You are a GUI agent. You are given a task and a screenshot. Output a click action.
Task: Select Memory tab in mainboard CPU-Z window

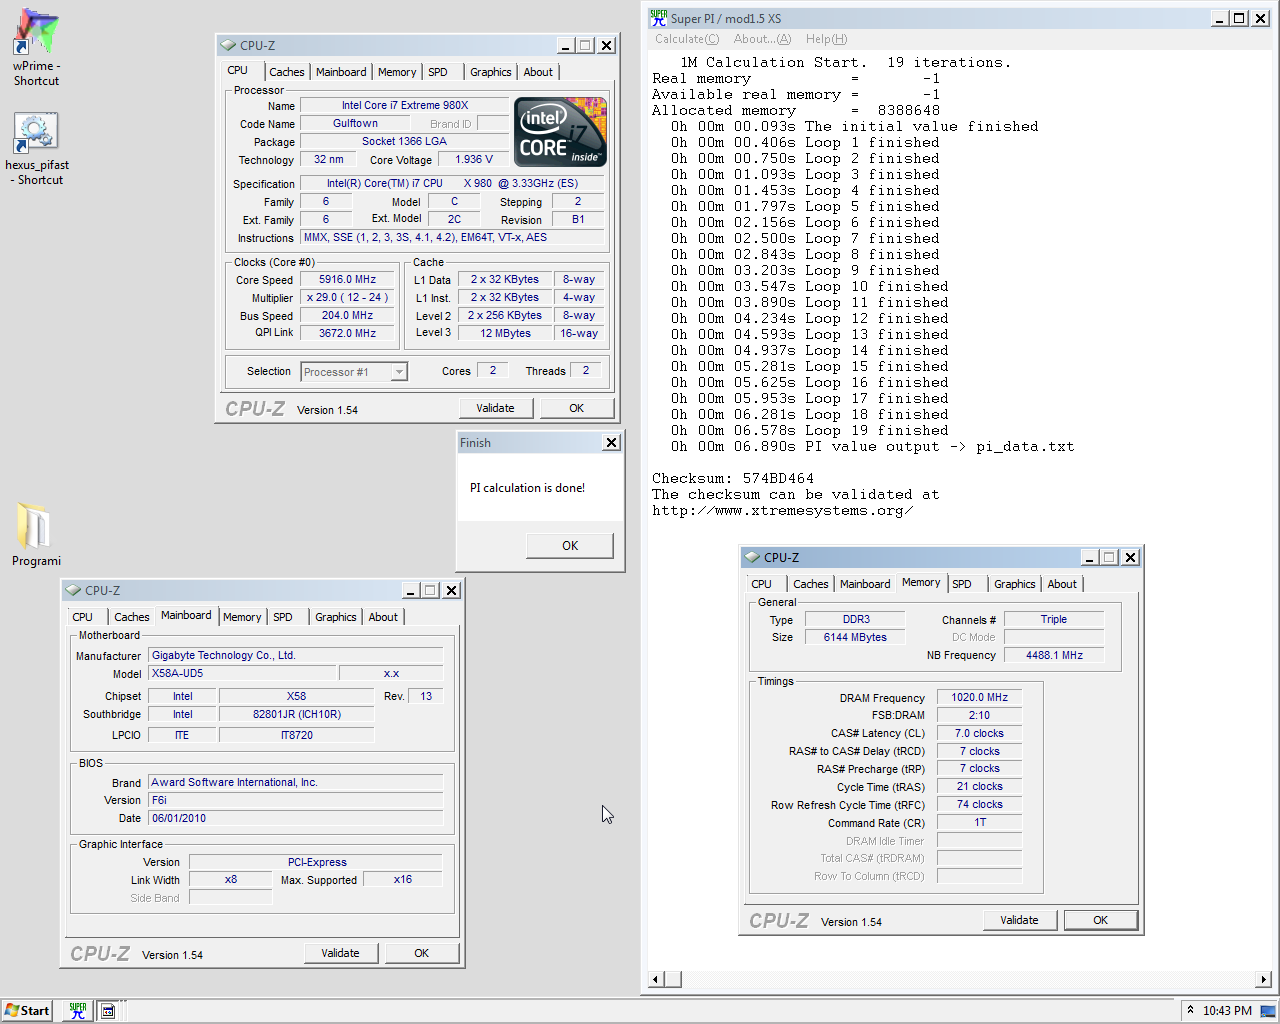point(242,617)
